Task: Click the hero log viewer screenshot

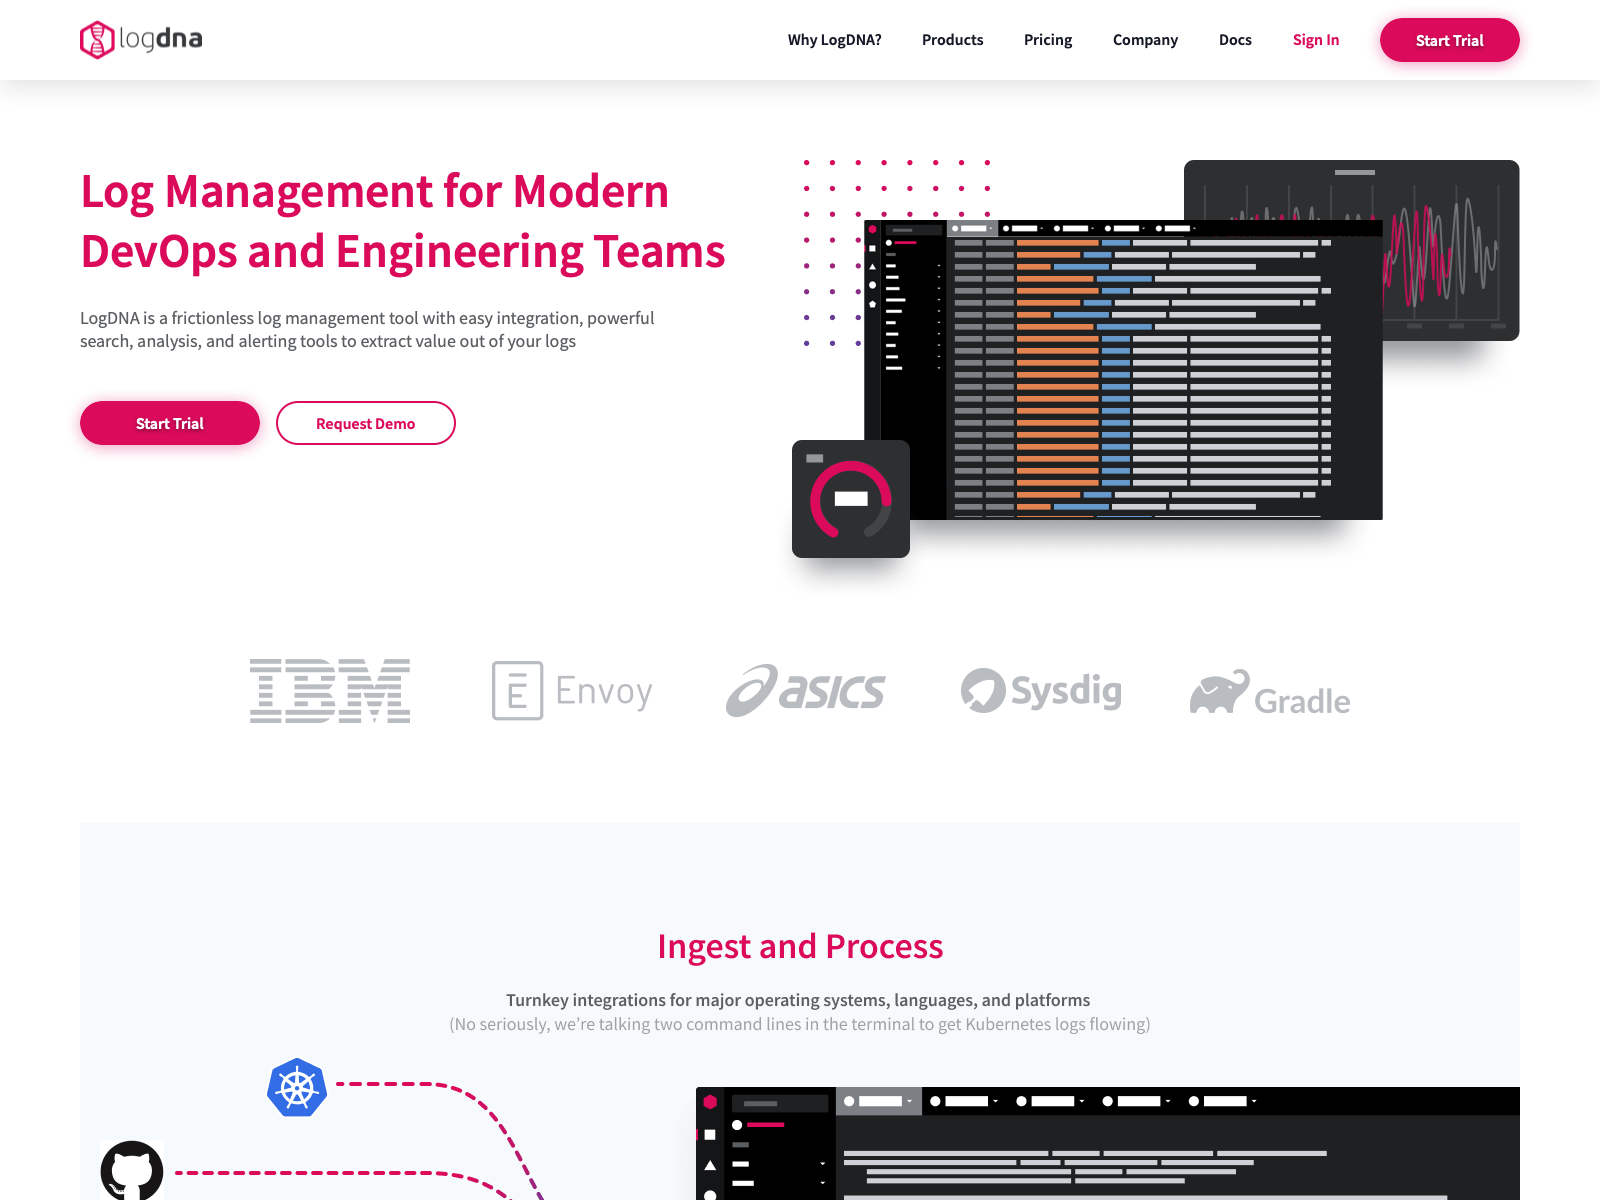Action: point(1123,370)
